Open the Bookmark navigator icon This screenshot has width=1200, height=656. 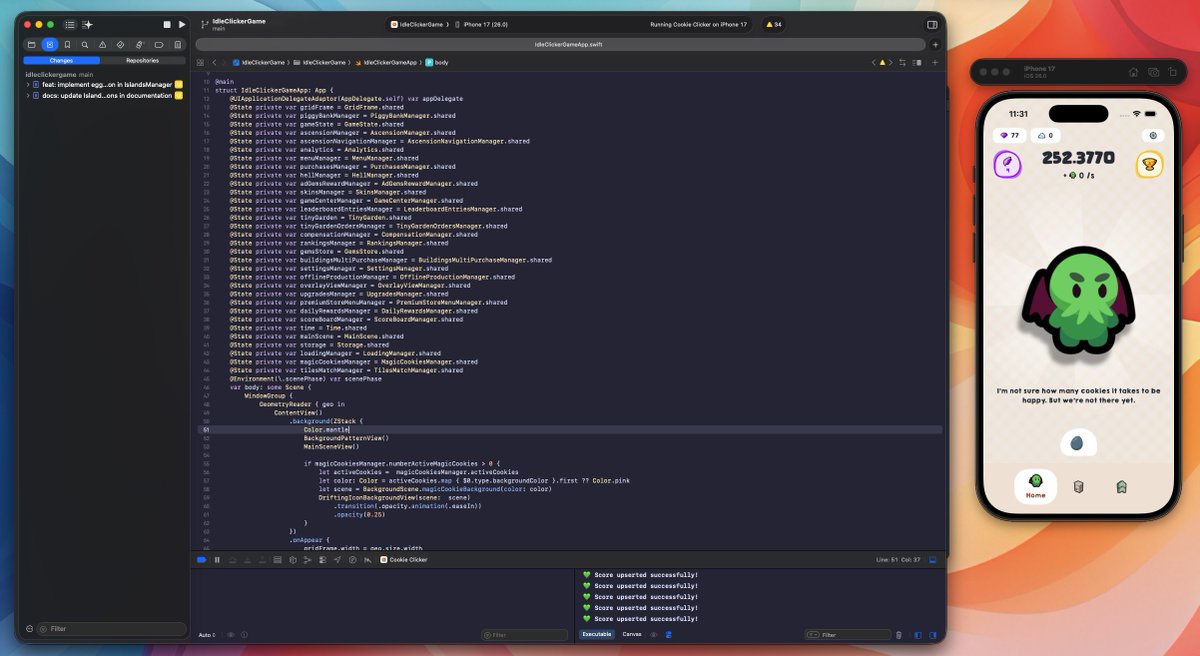tap(67, 45)
